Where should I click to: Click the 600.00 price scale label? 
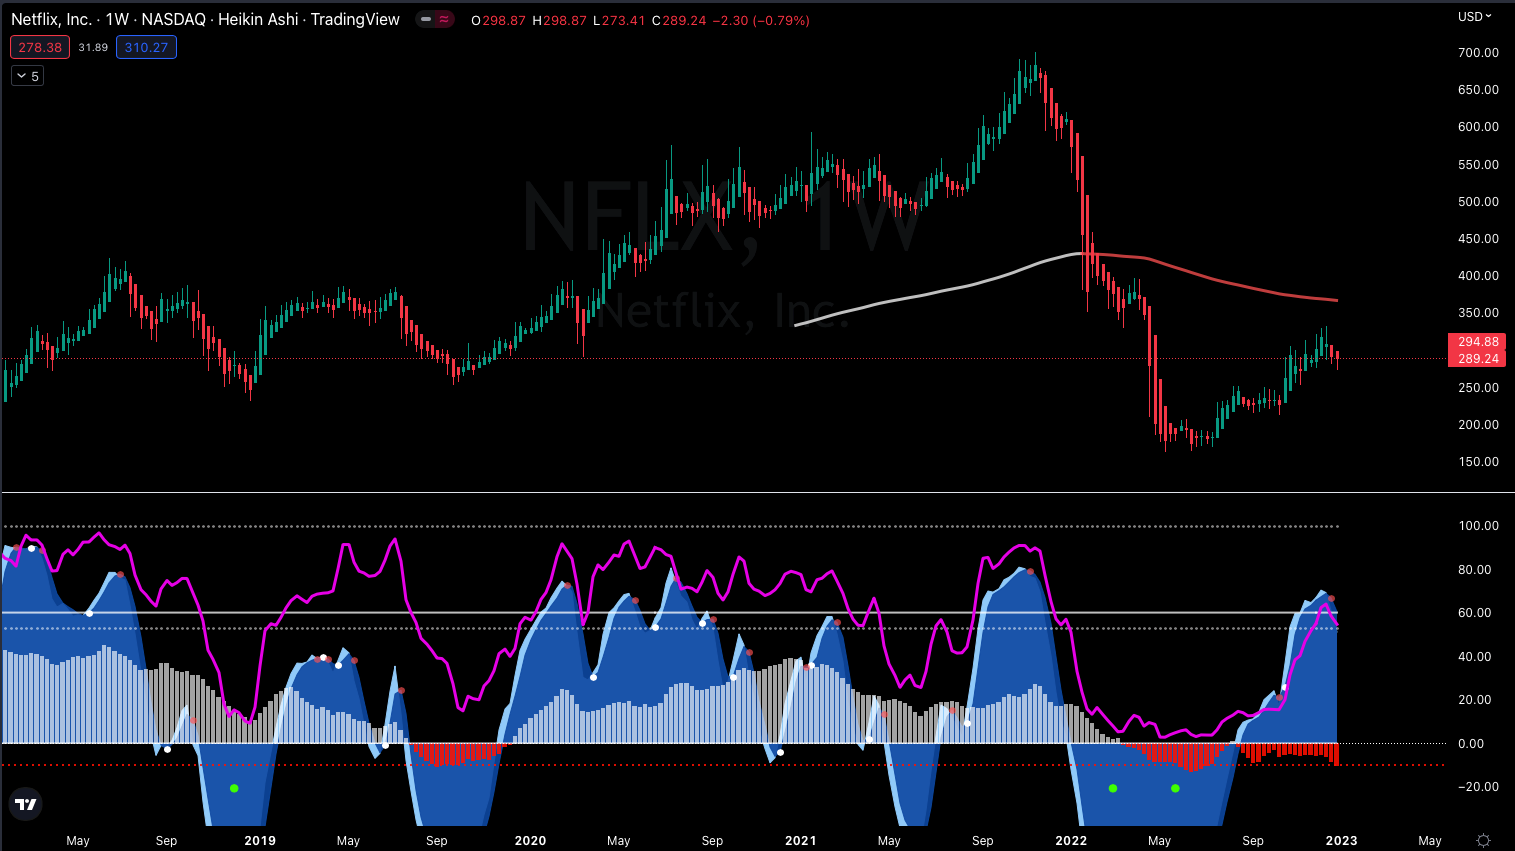(x=1478, y=126)
